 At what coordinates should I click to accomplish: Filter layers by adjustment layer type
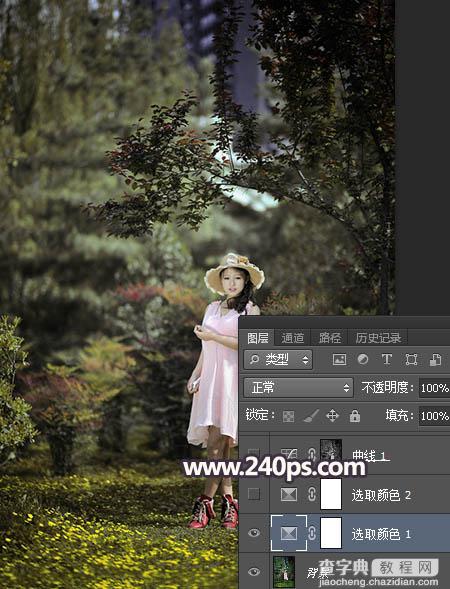click(363, 359)
